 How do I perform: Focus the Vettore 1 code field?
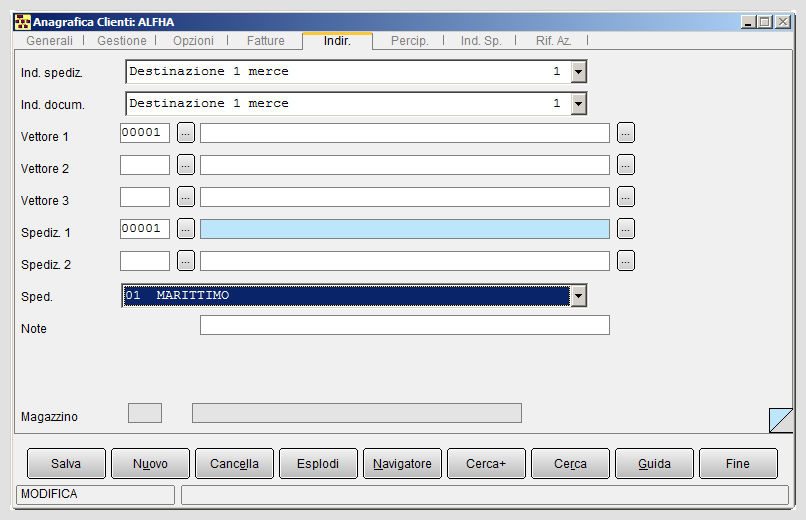pyautogui.click(x=145, y=133)
